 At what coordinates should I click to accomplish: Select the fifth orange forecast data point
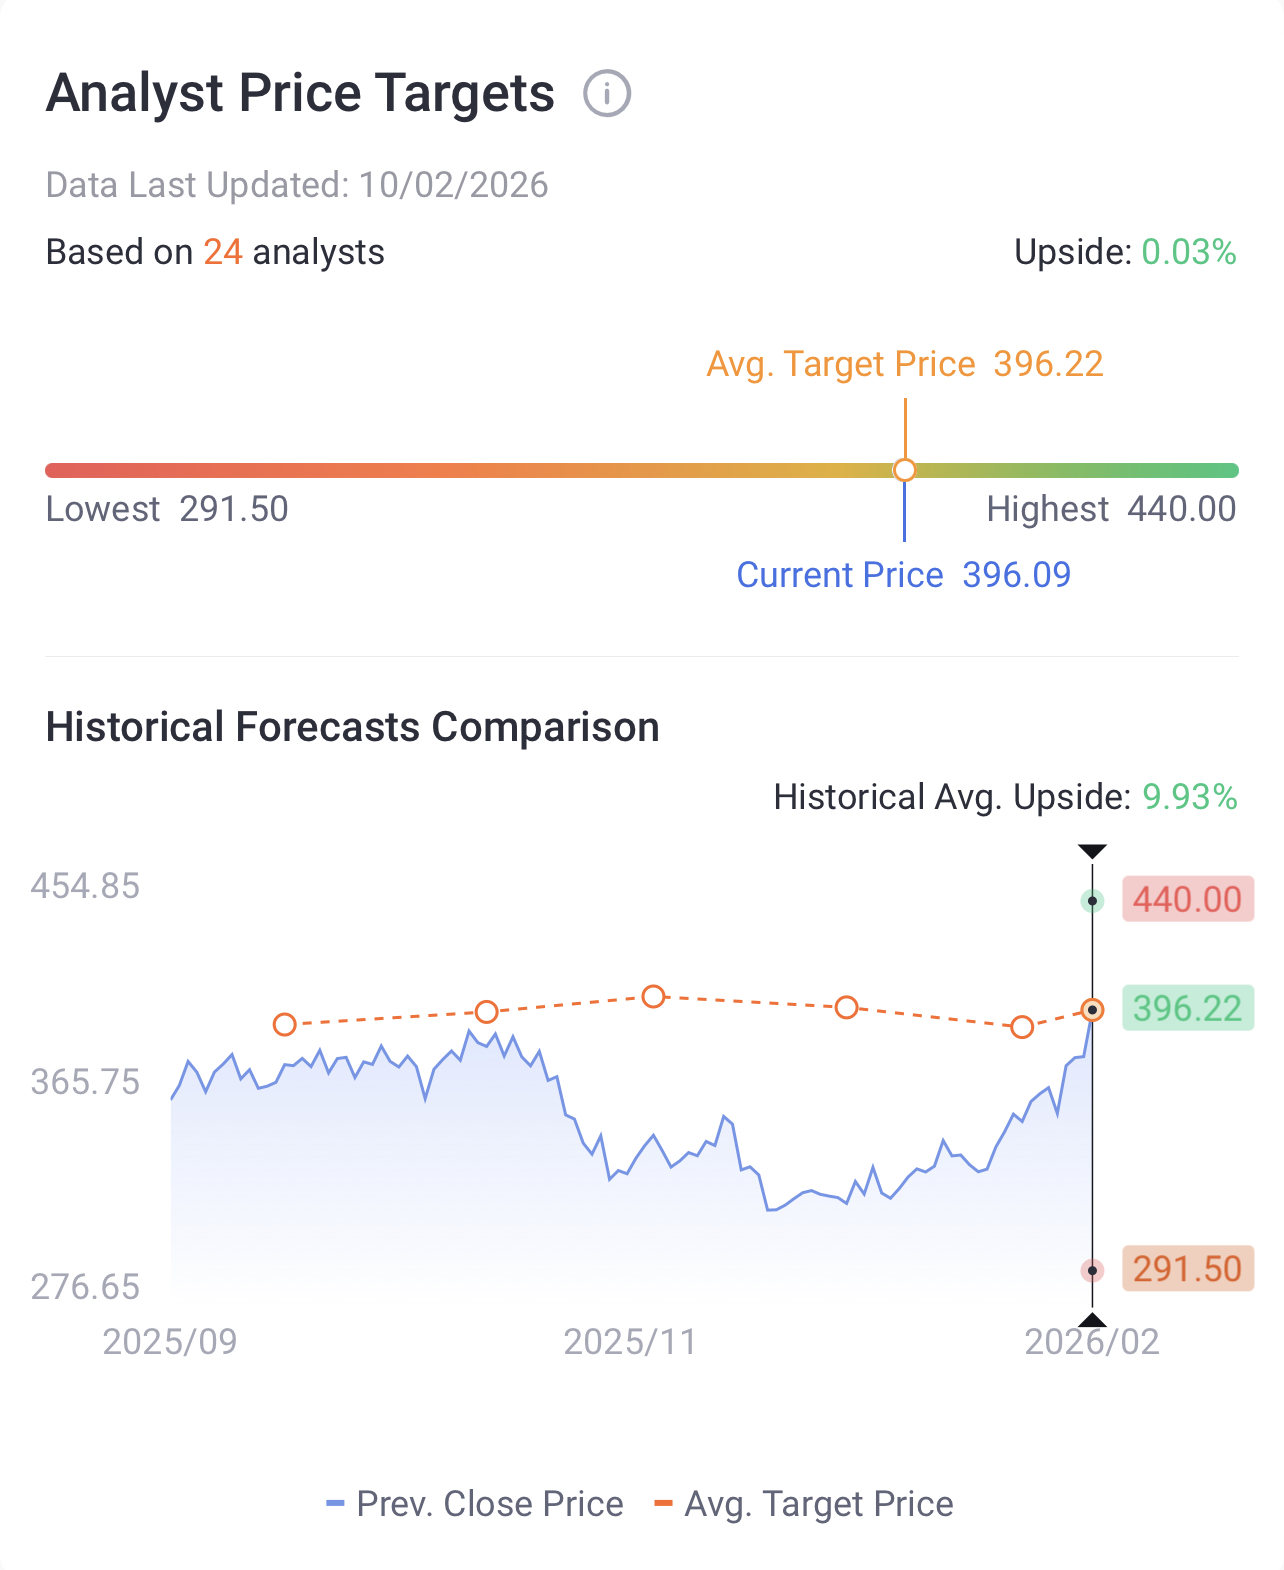1021,1027
